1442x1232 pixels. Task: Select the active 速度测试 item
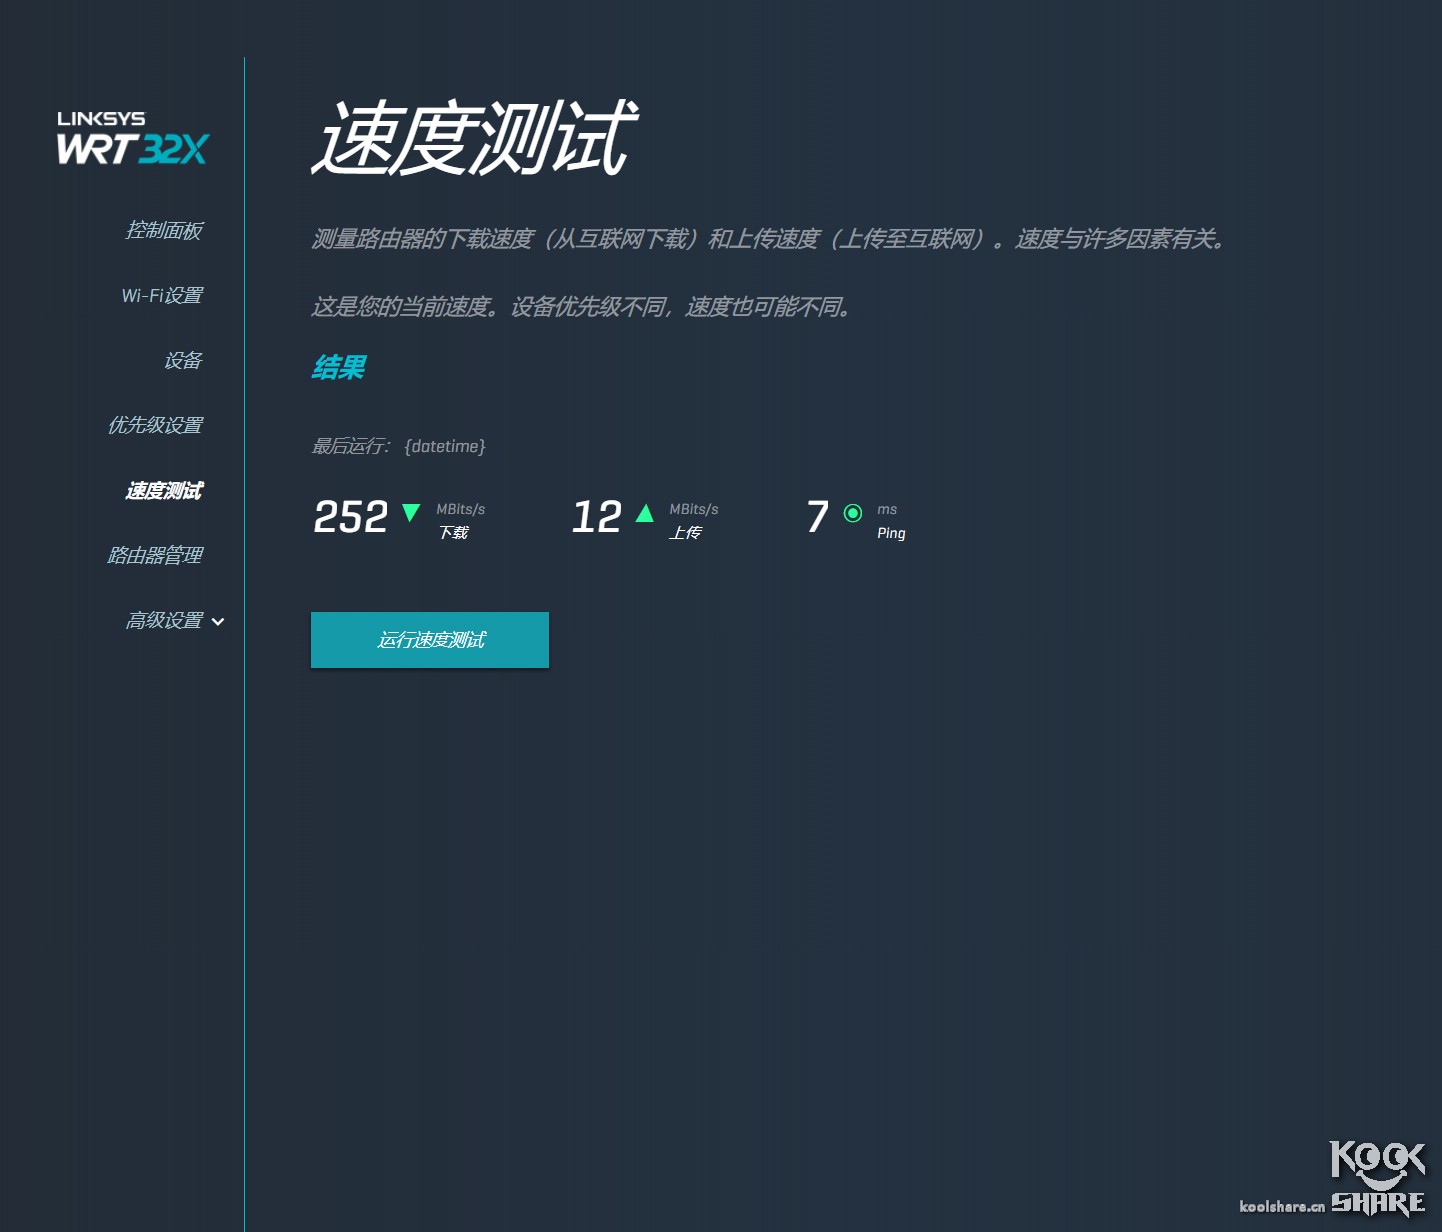pos(161,491)
